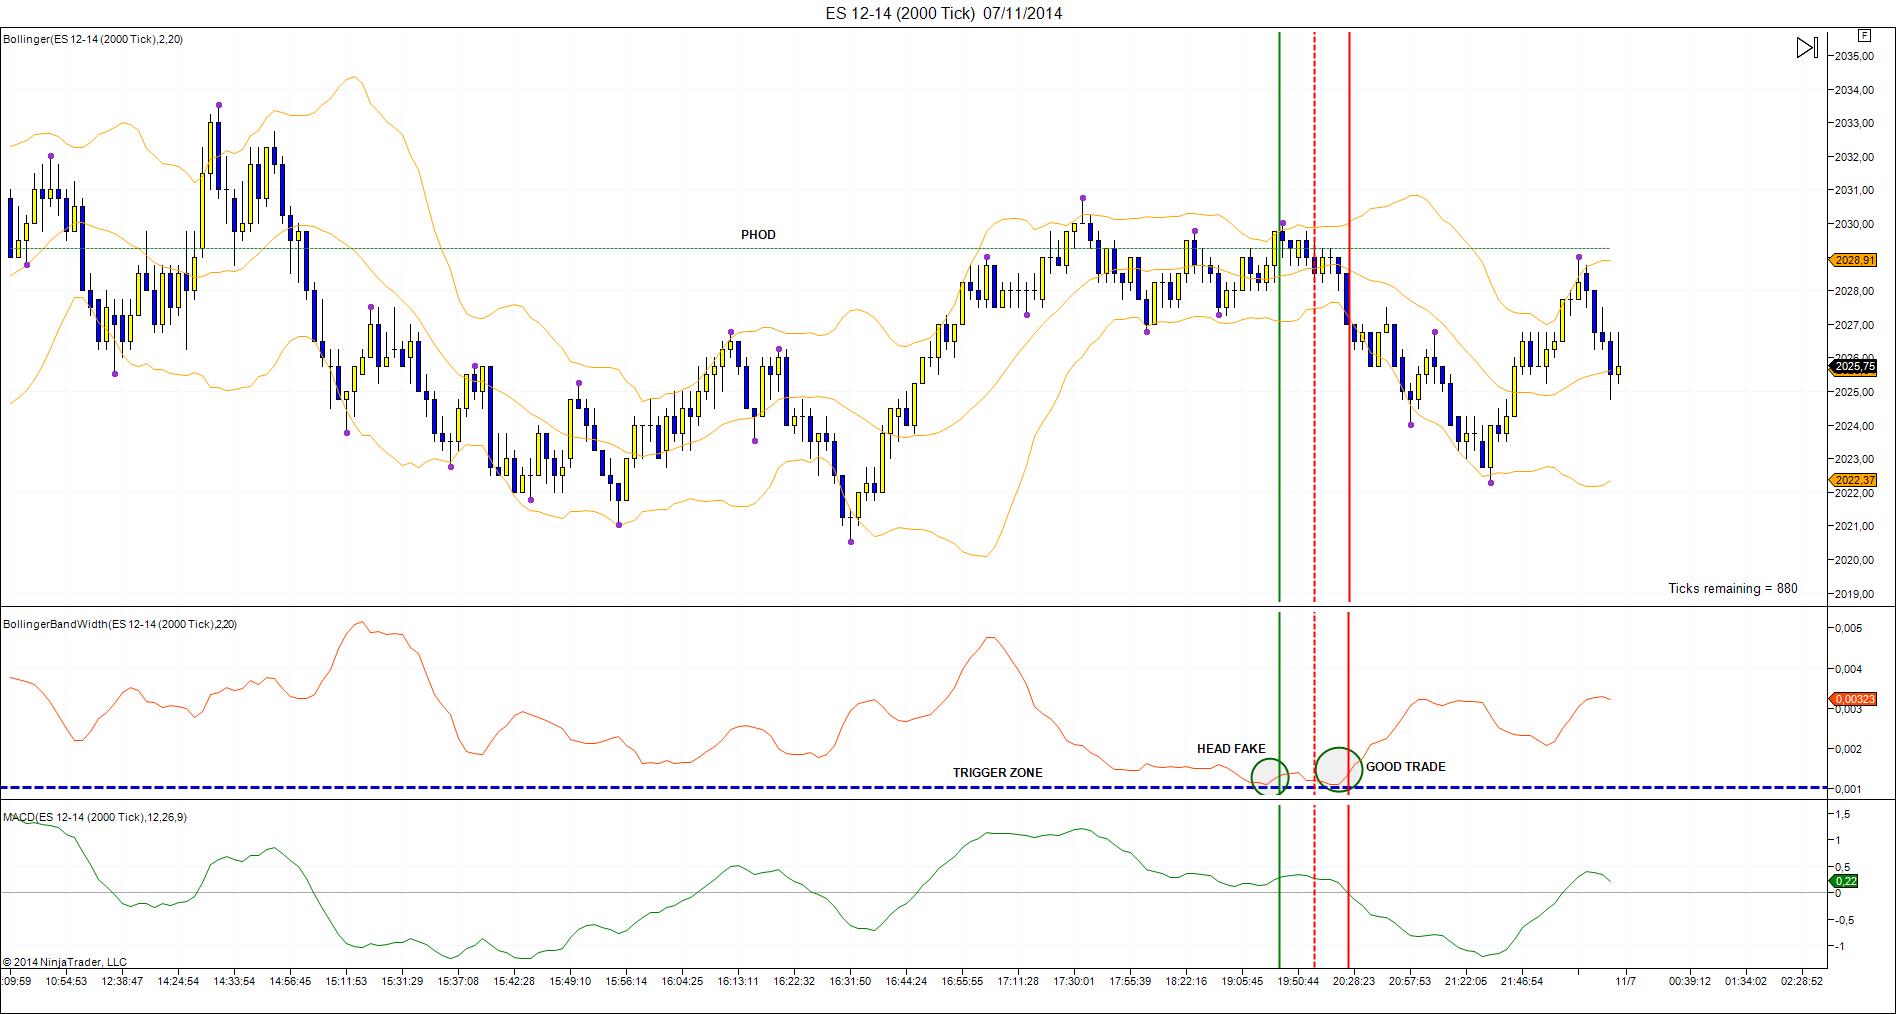The height and width of the screenshot is (1014, 1896).
Task: Click the 17:30:01 time axis label
Action: pyautogui.click(x=1074, y=981)
